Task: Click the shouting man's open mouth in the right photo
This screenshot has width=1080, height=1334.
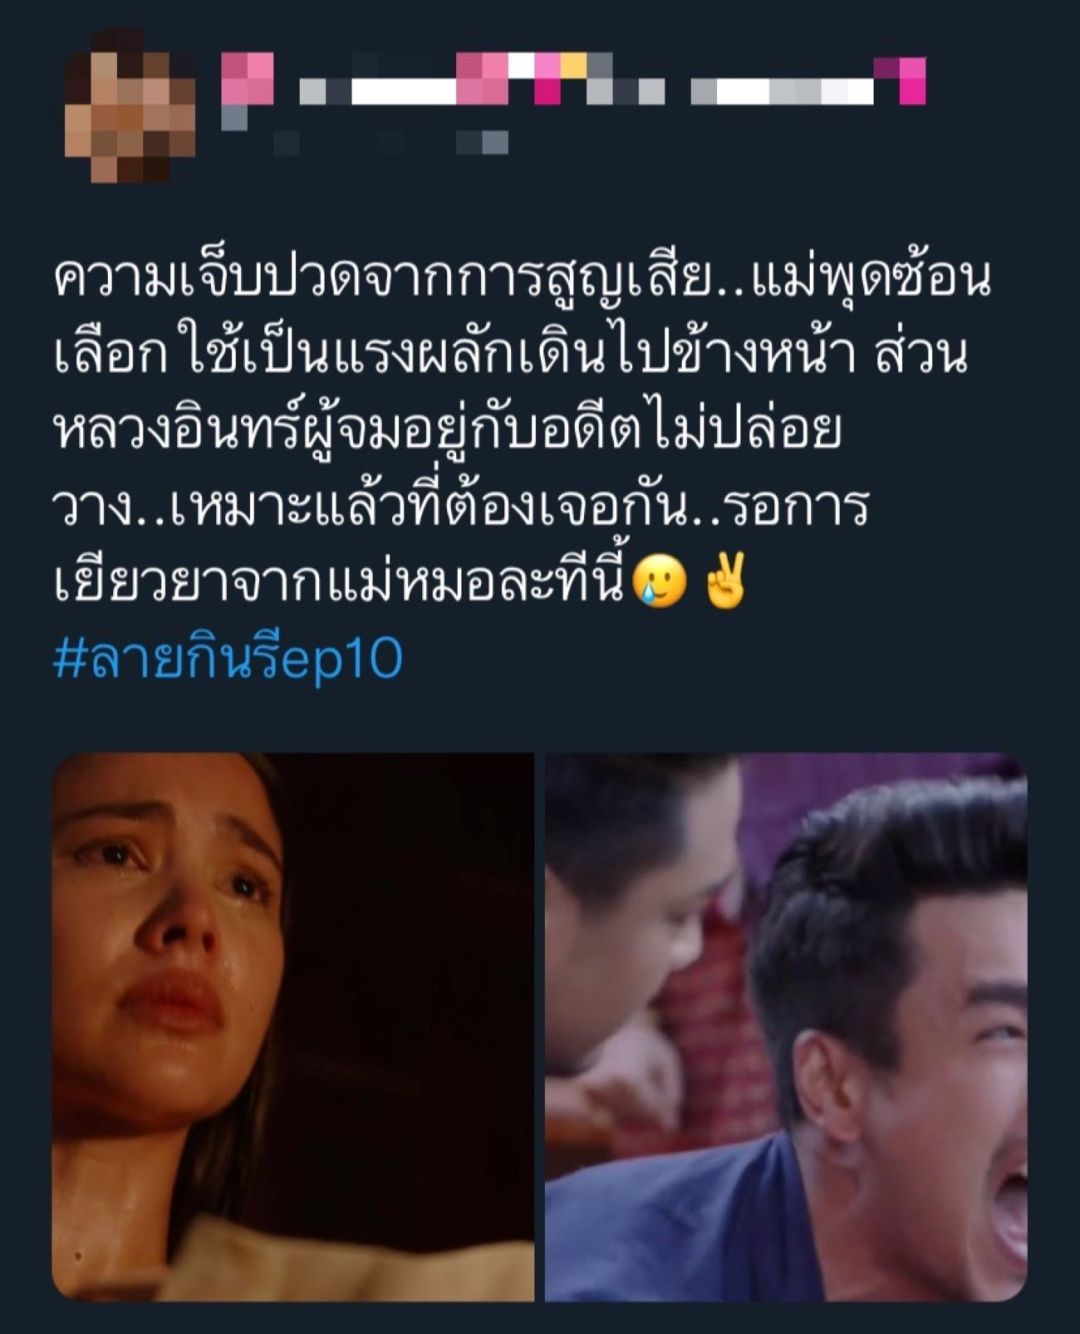Action: (1006, 1213)
